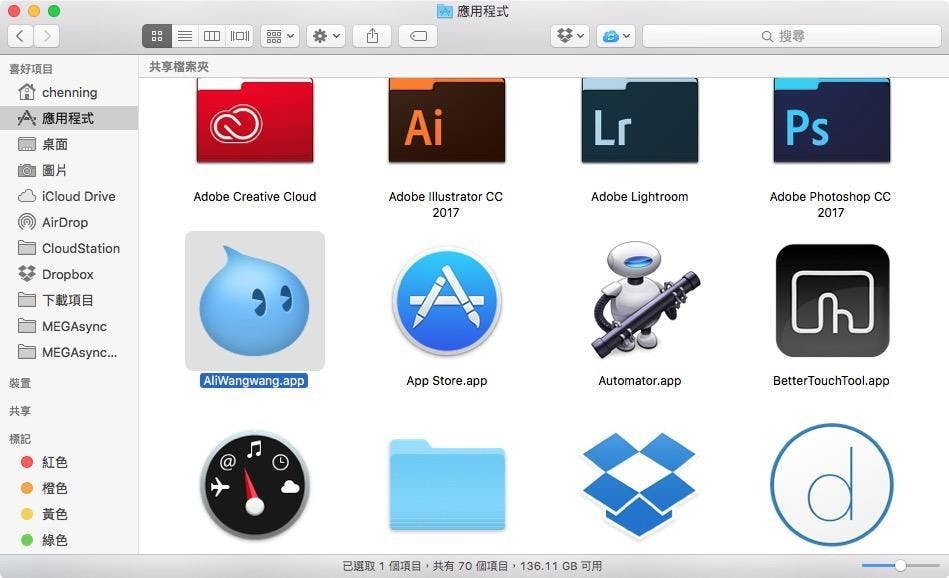949x578 pixels.
Task: Open chenning home folder in sidebar
Action: 69,93
